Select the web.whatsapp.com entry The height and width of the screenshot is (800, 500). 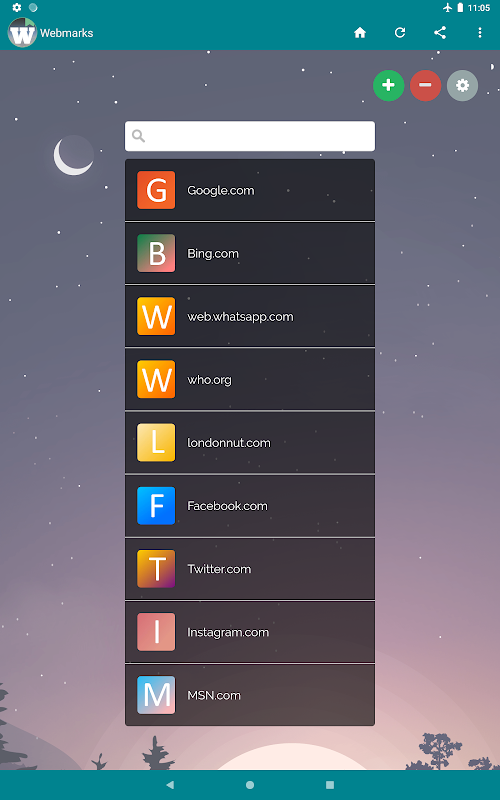click(250, 316)
